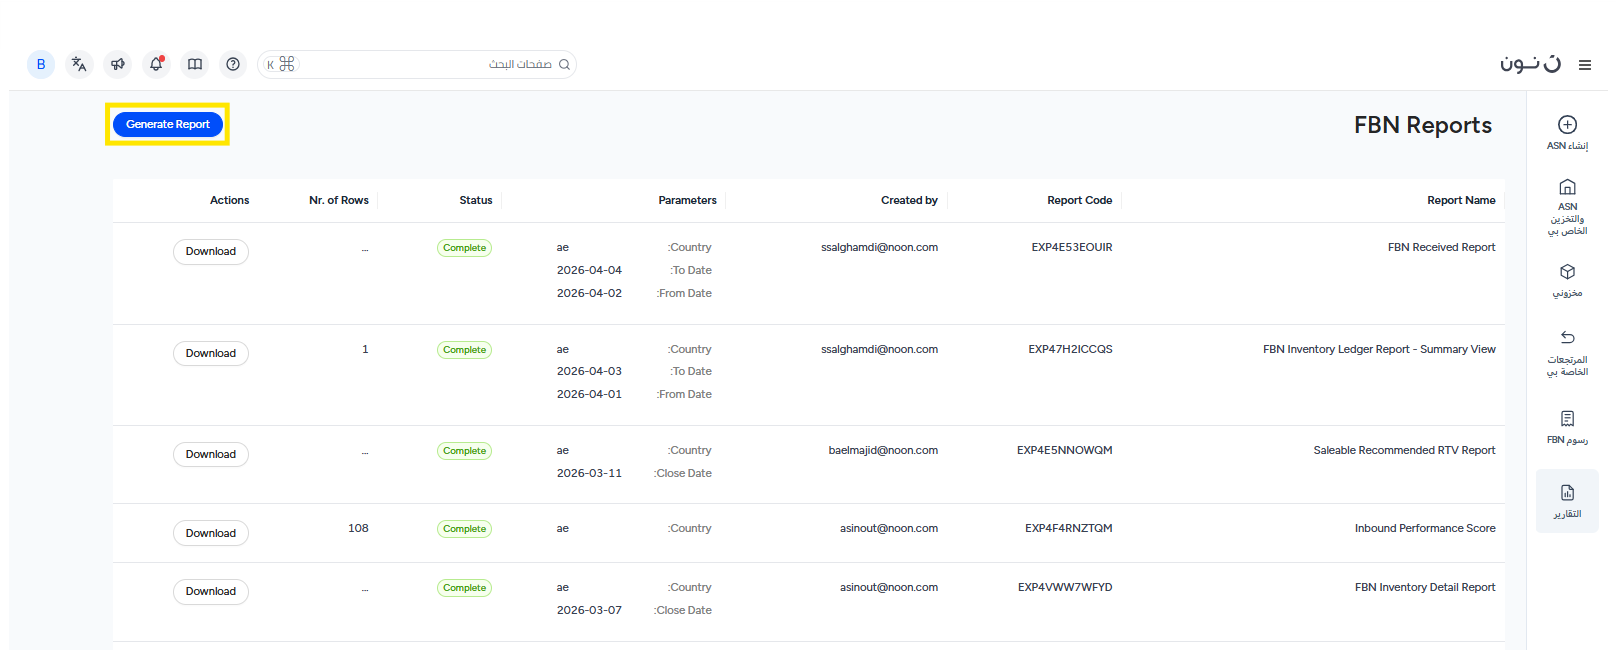Open the user profile avatar B
The width and height of the screenshot is (1617, 650).
(41, 64)
